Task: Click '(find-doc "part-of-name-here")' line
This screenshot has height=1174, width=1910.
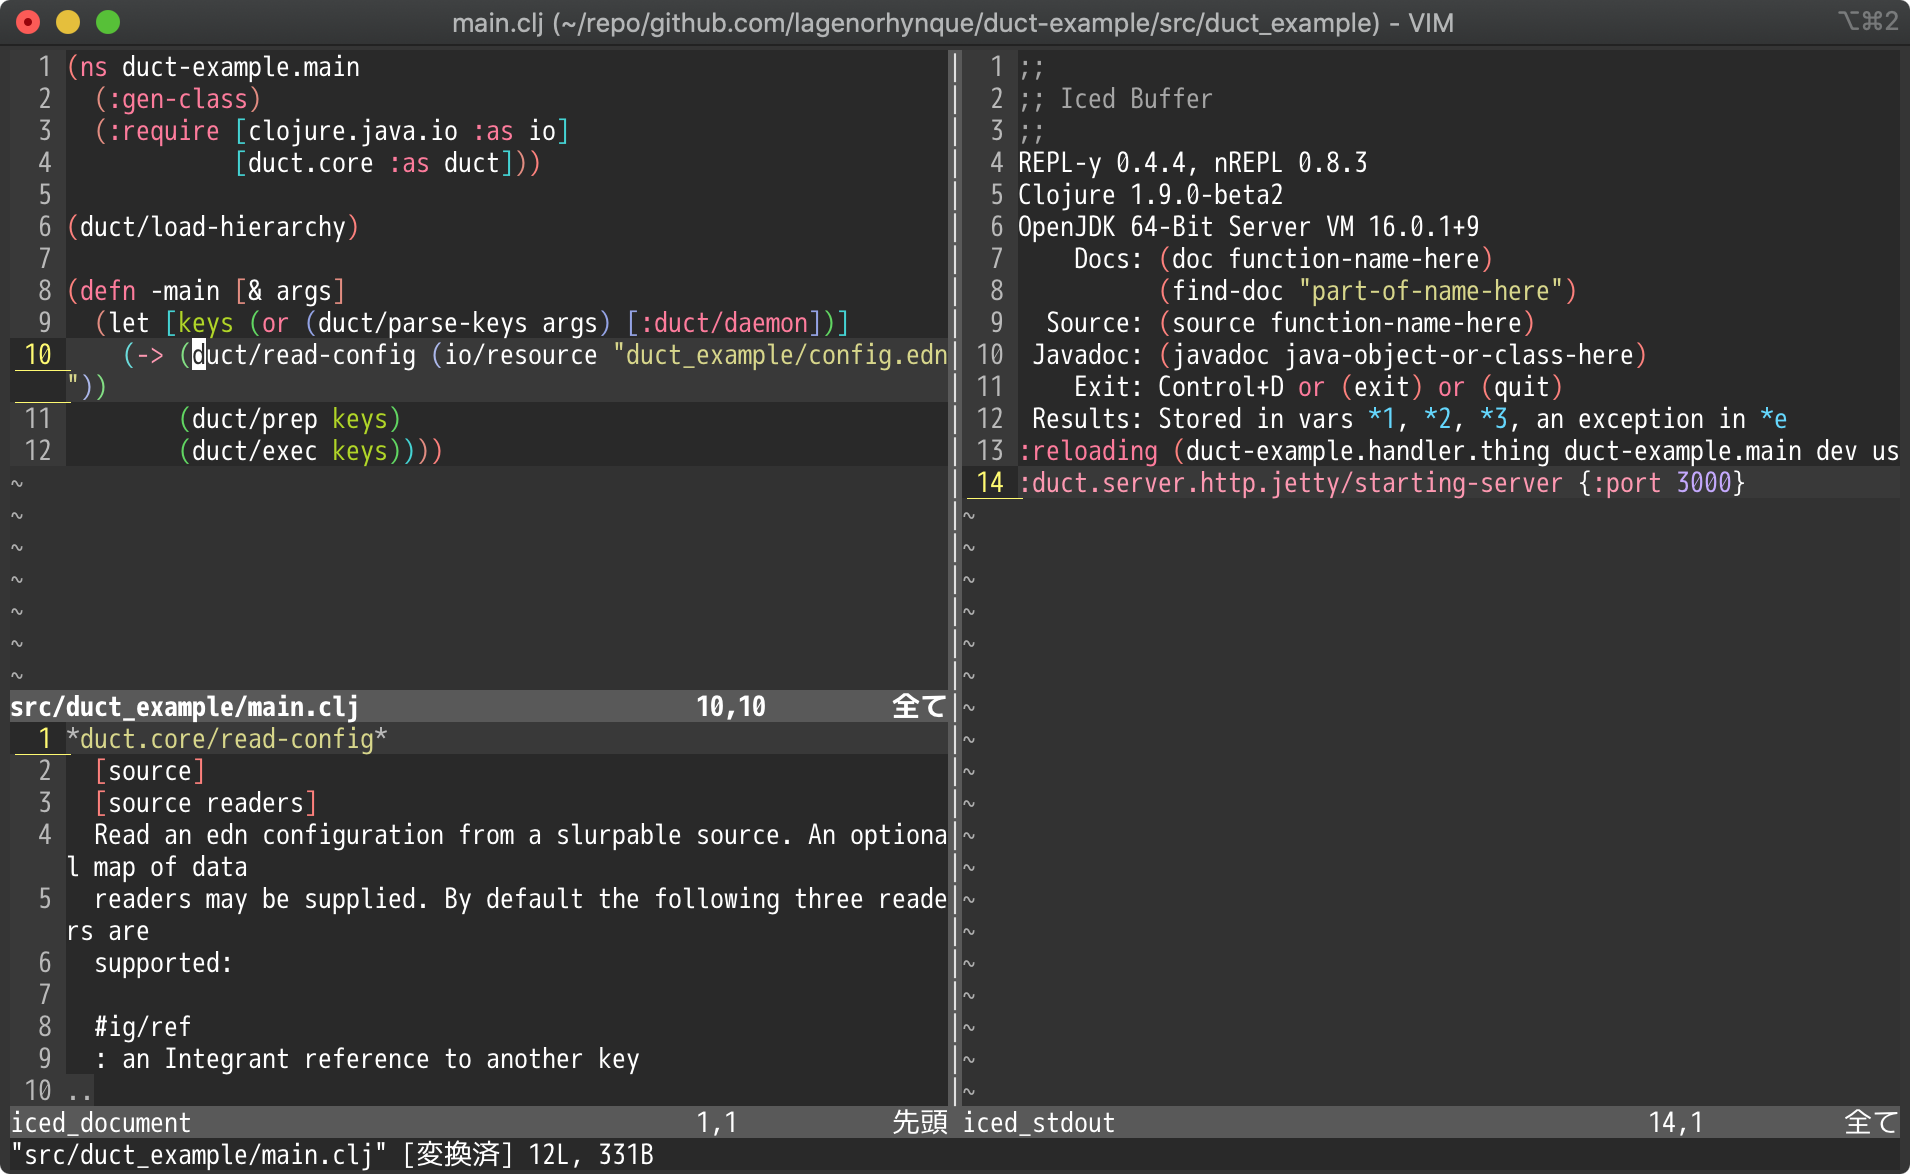Action: point(1368,291)
